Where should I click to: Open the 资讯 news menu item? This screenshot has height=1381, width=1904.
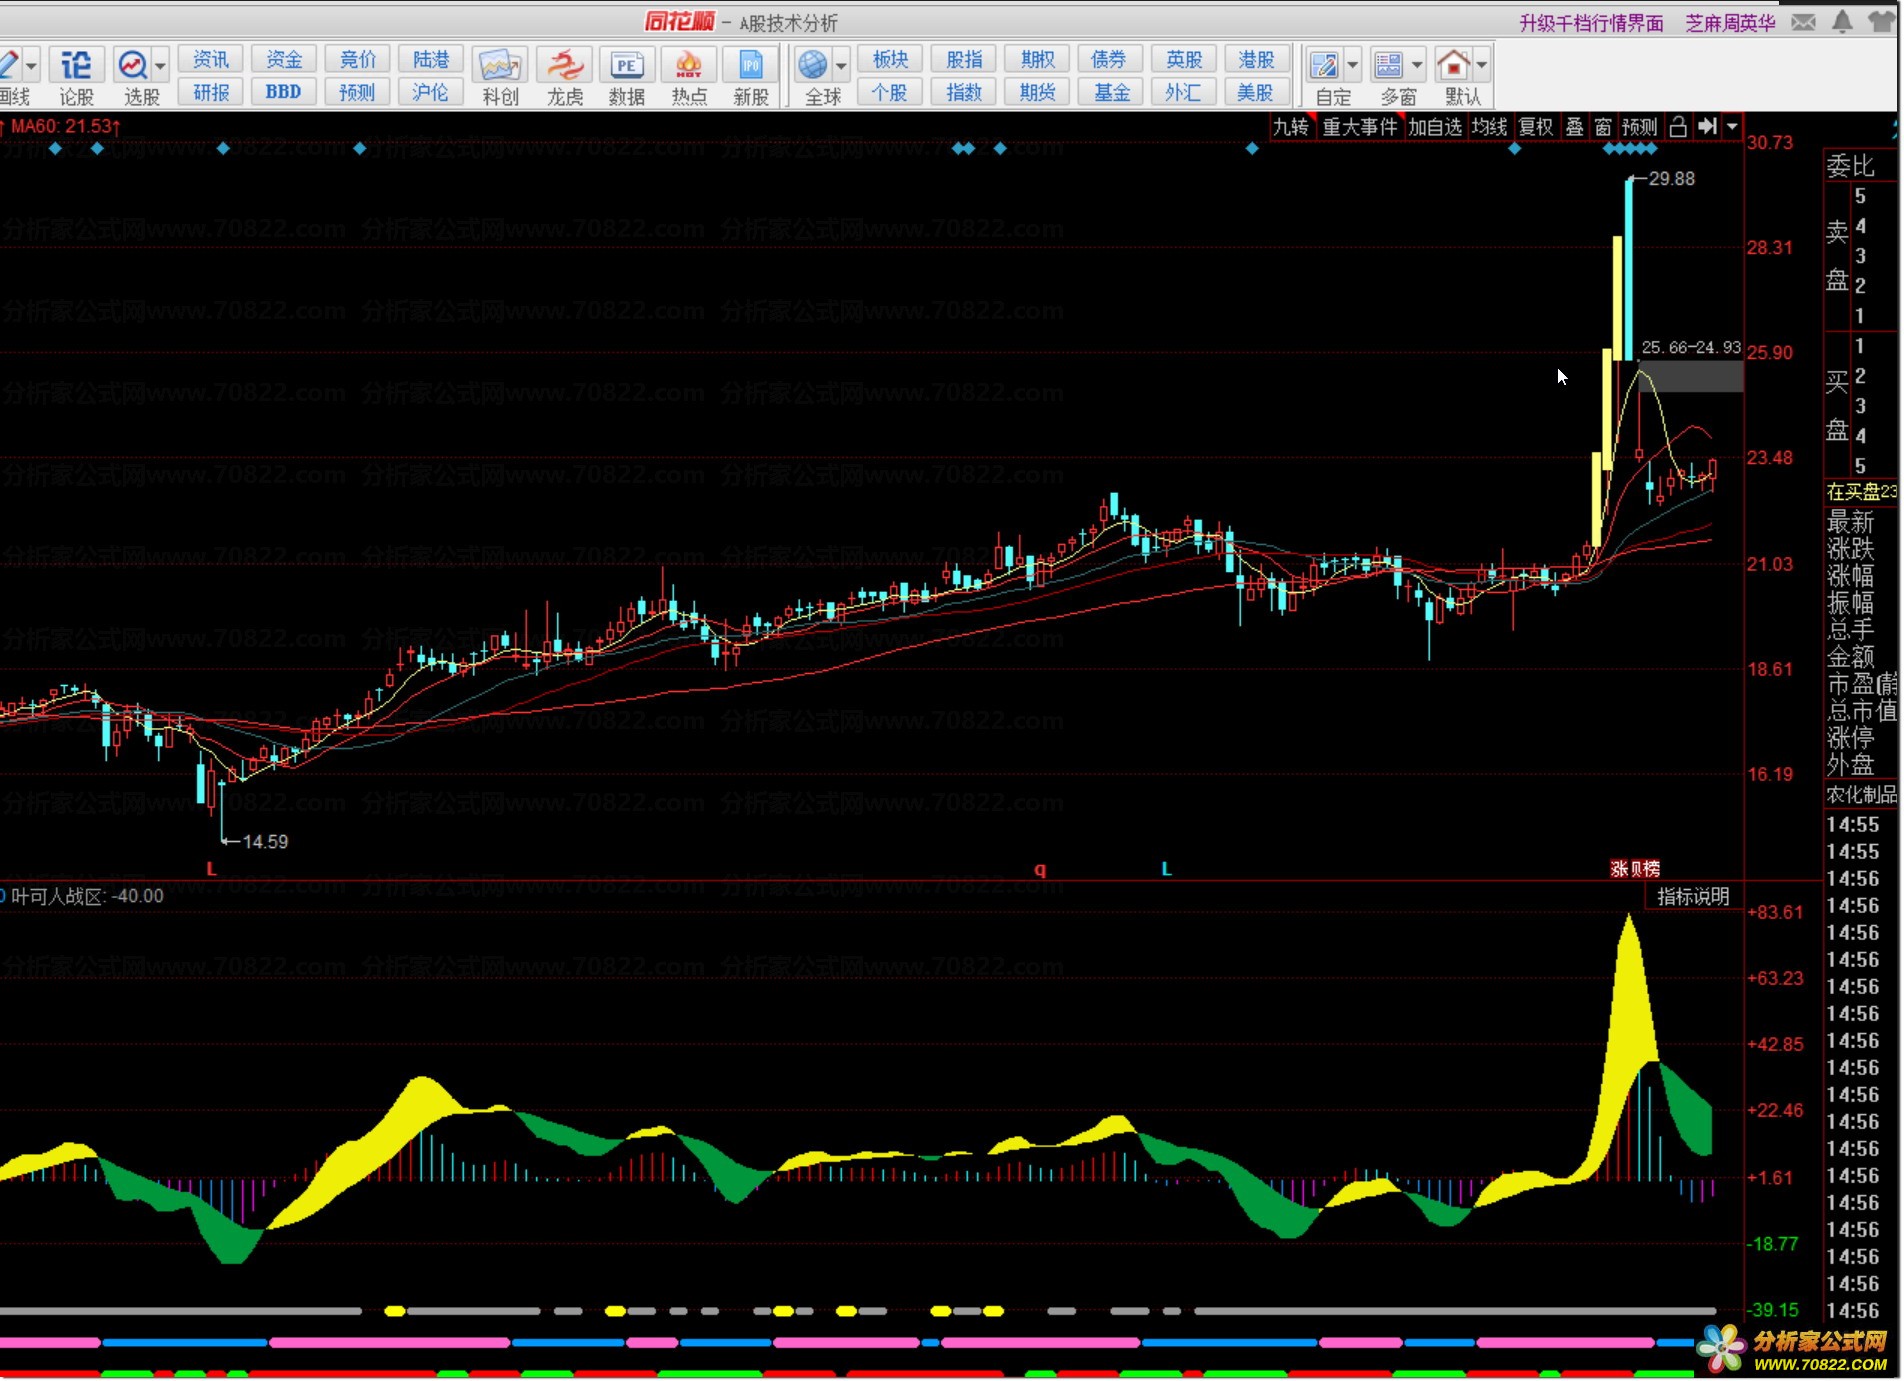[211, 60]
